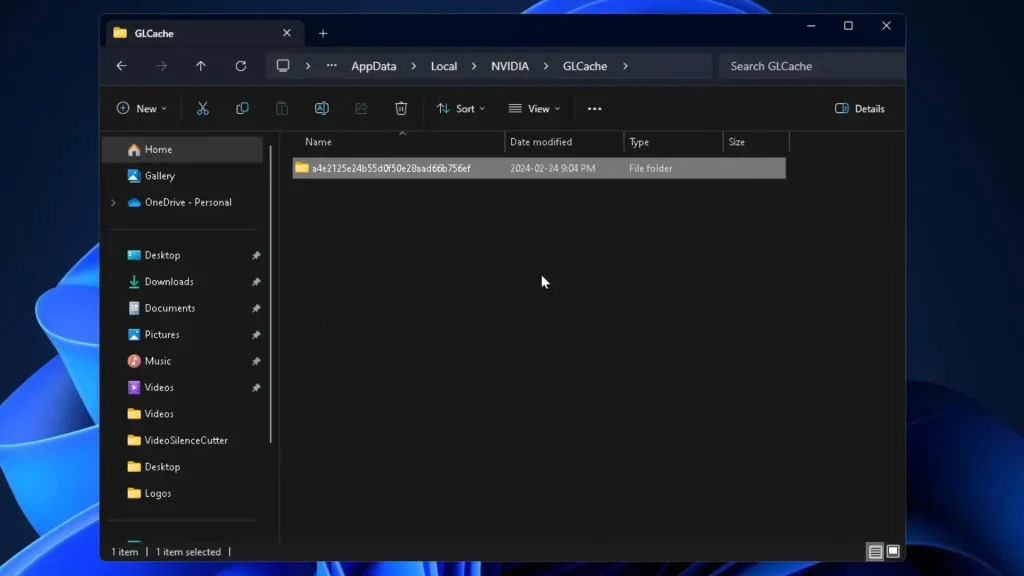
Task: Click pin icon next to Downloads
Action: pos(256,282)
